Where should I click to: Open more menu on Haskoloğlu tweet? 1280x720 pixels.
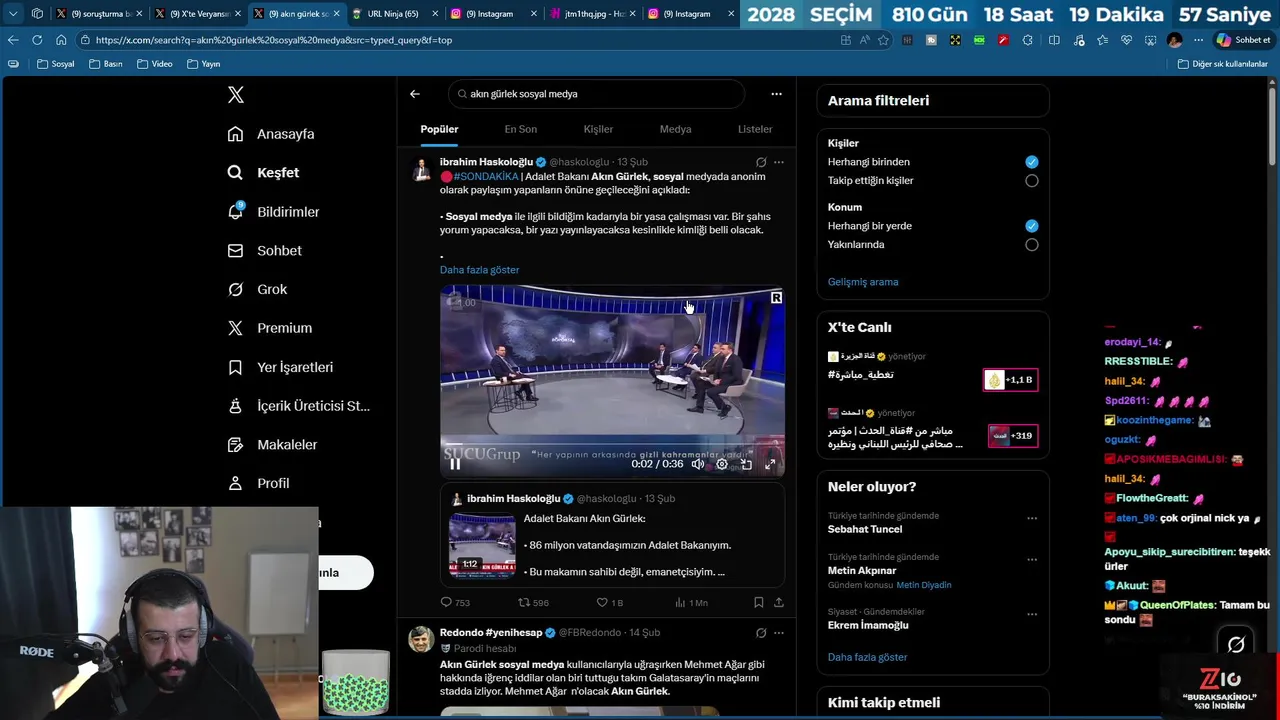click(779, 162)
